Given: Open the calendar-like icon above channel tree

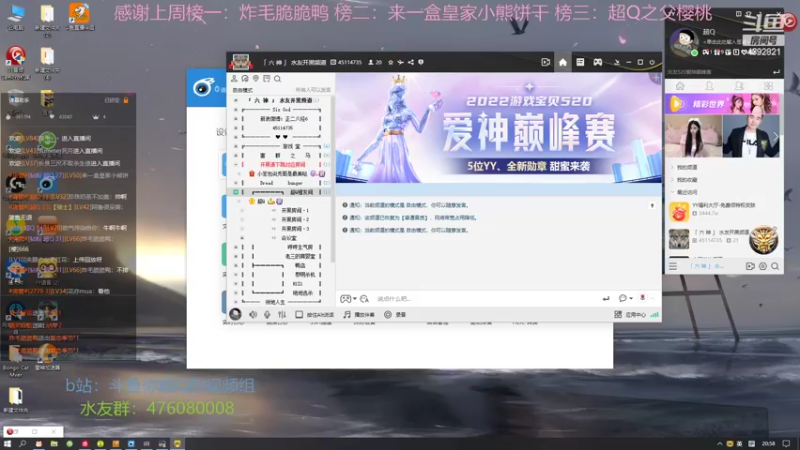Looking at the screenshot, I should coord(266,79).
